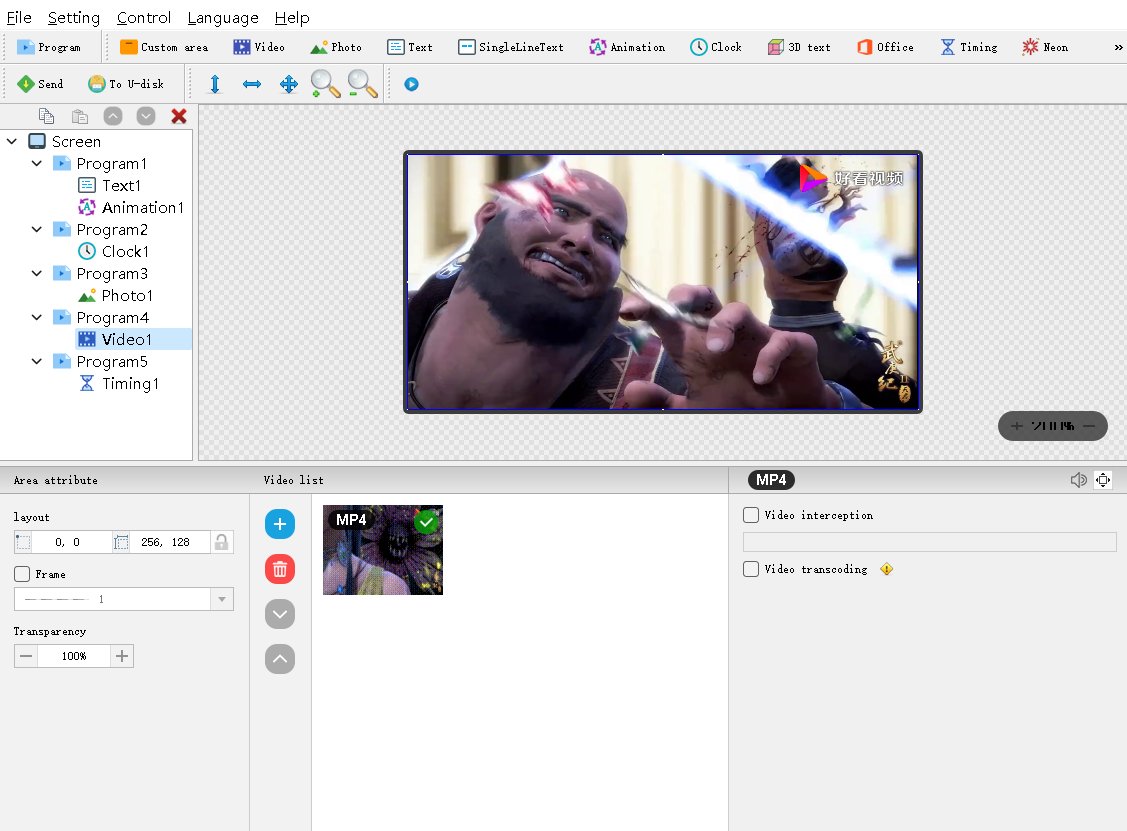Viewport: 1127px width, 831px height.
Task: Toggle the layout size lock icon
Action: point(221,542)
